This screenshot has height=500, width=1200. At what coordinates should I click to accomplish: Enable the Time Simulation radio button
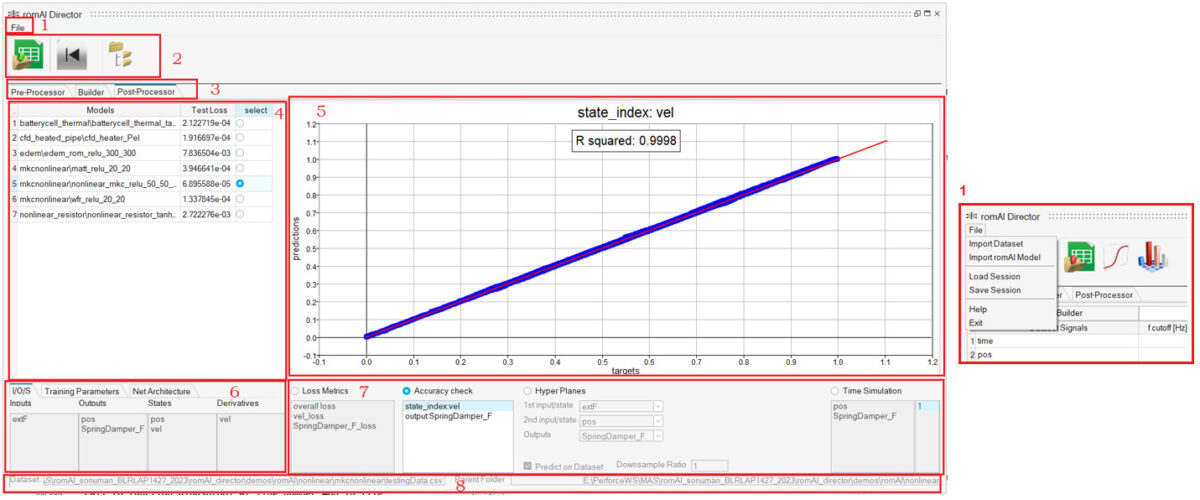pyautogui.click(x=836, y=390)
